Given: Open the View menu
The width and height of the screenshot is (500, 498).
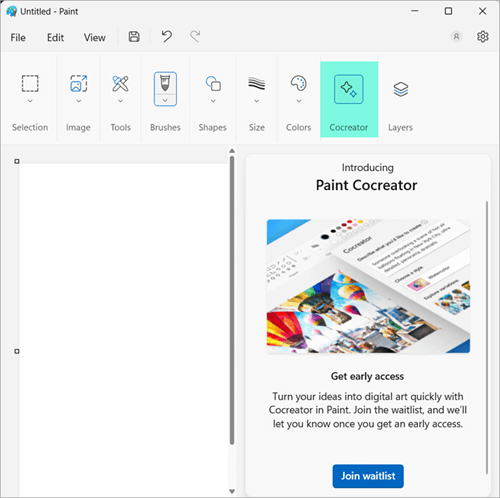Looking at the screenshot, I should [x=95, y=38].
